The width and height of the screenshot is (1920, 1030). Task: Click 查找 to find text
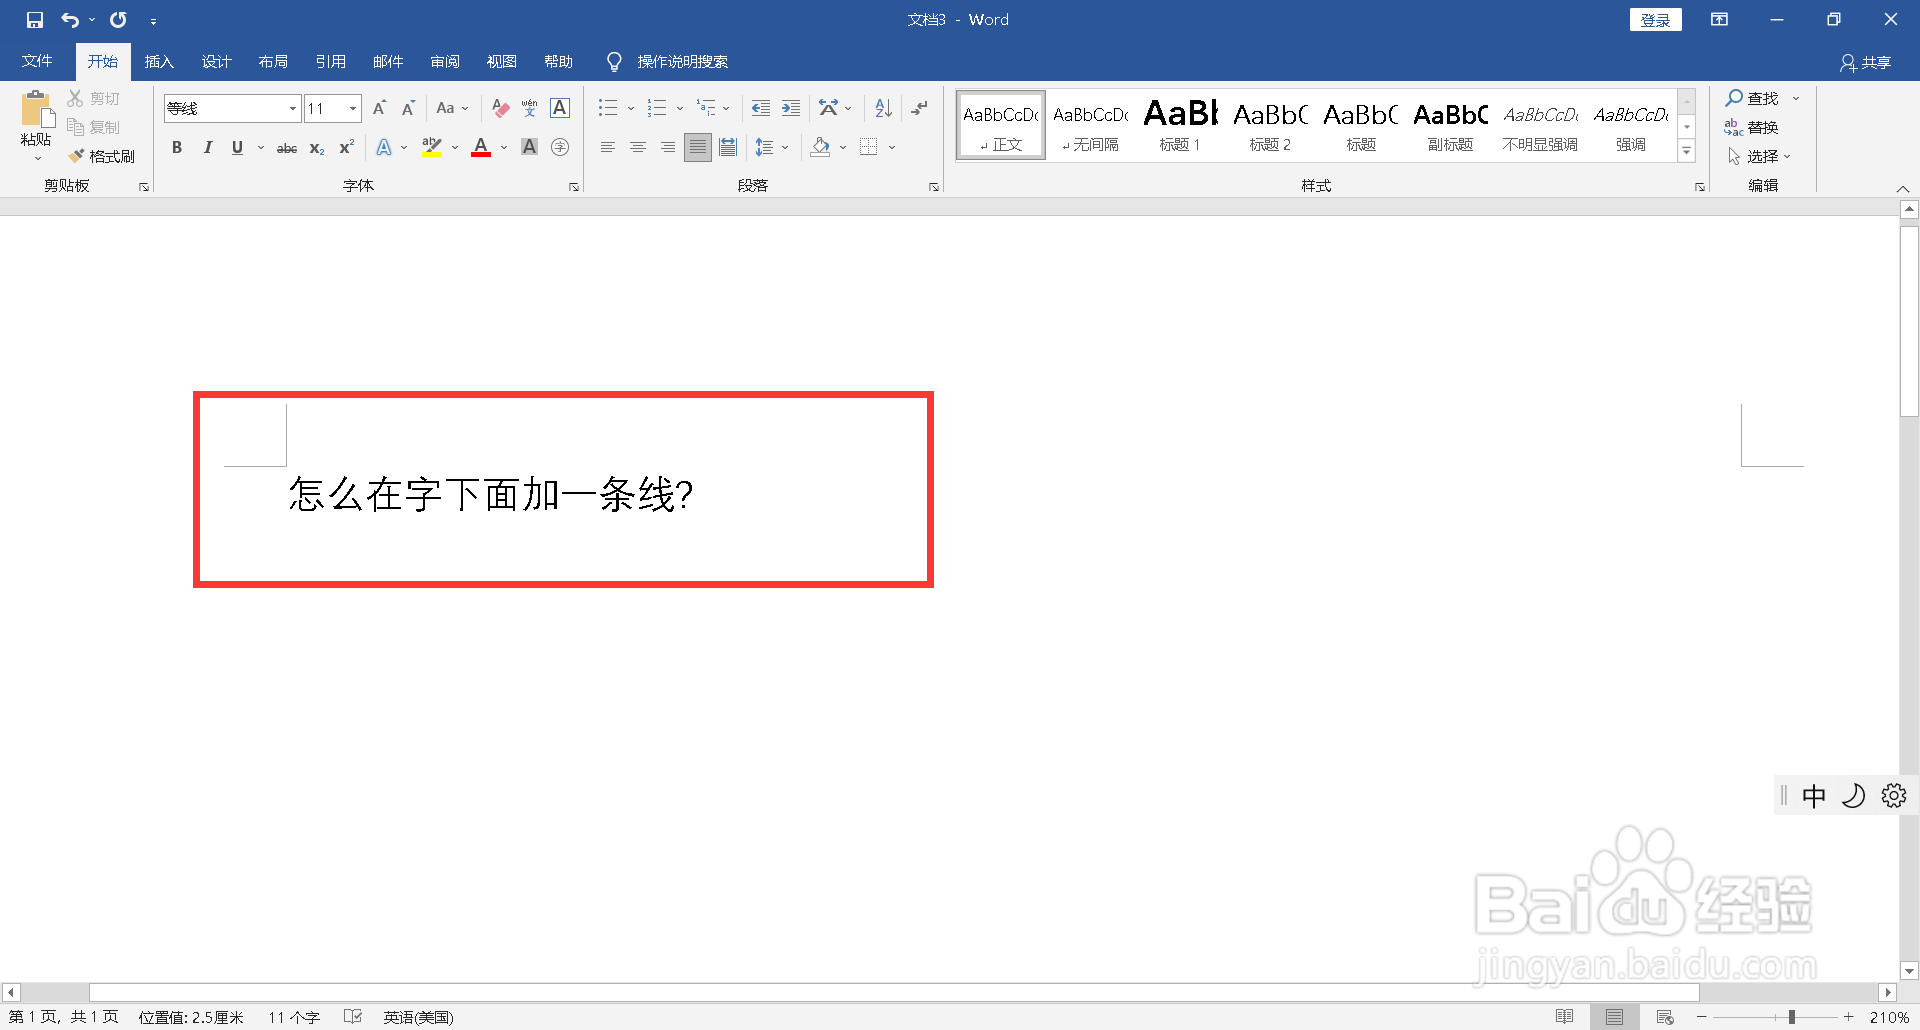(1753, 98)
